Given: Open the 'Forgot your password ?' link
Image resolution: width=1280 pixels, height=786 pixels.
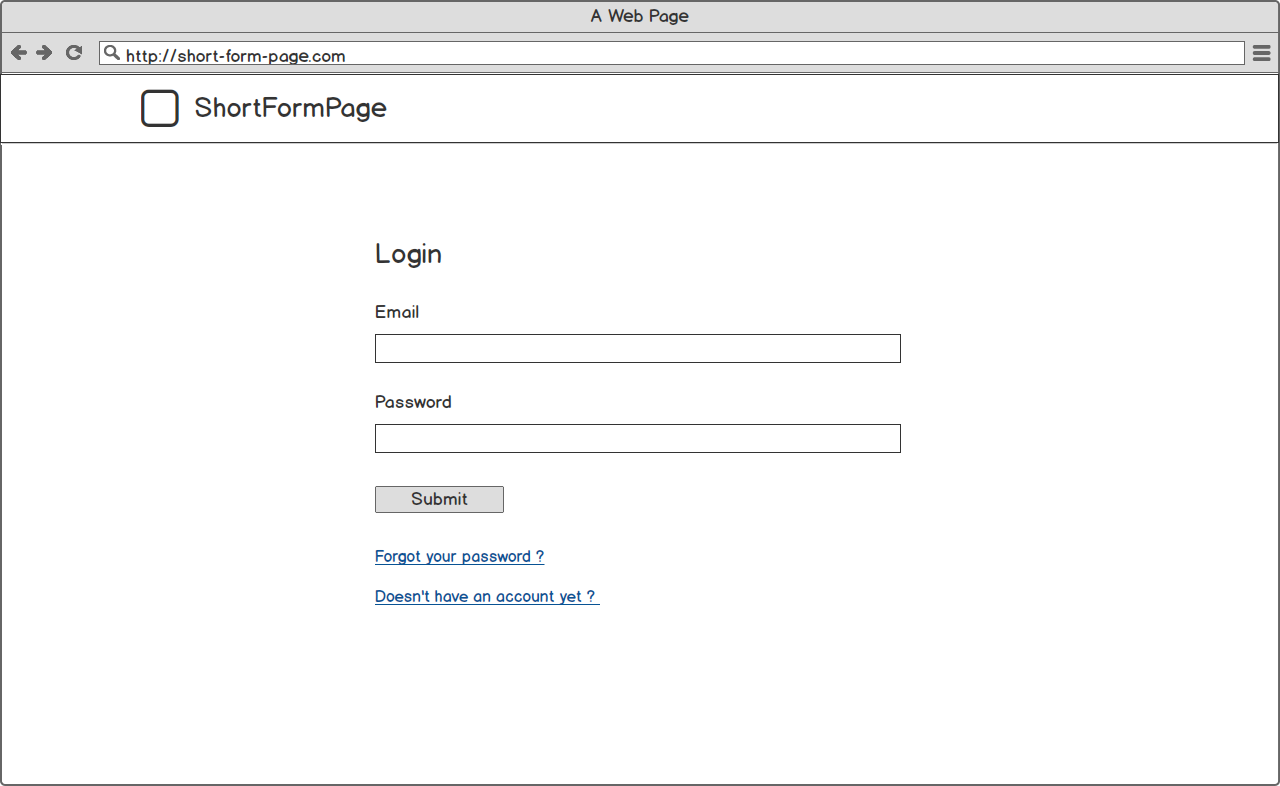Looking at the screenshot, I should 459,556.
